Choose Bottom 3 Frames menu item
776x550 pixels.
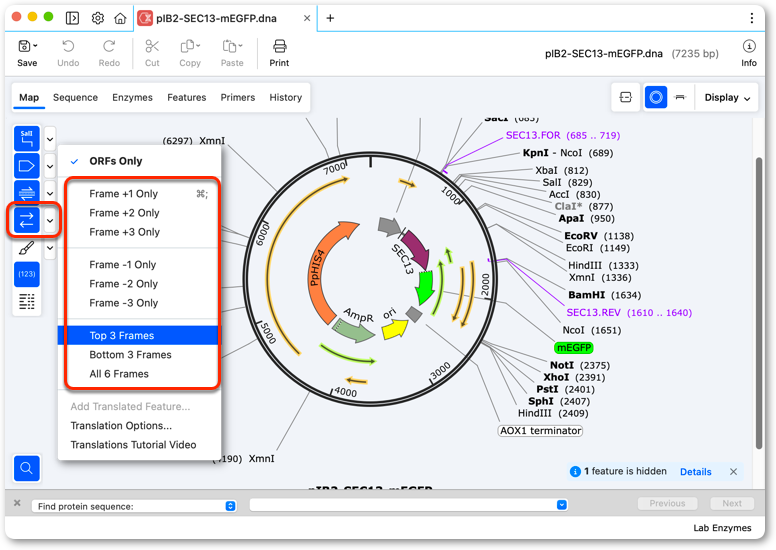[139, 355]
